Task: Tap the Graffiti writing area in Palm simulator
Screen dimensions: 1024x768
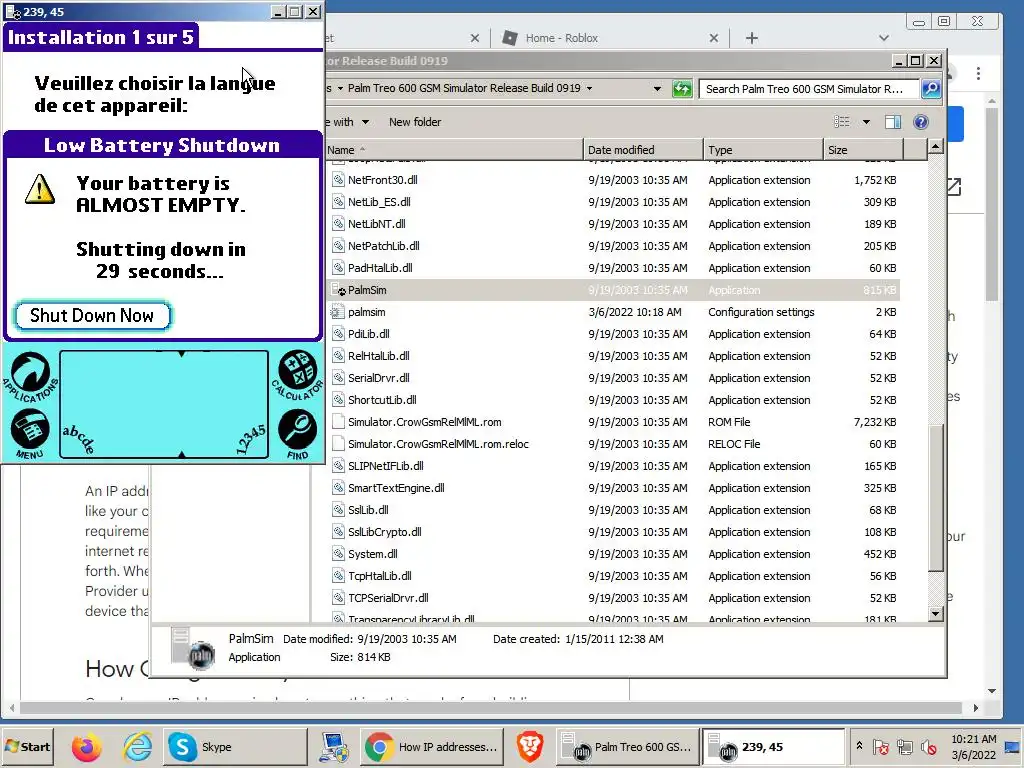Action: point(164,404)
